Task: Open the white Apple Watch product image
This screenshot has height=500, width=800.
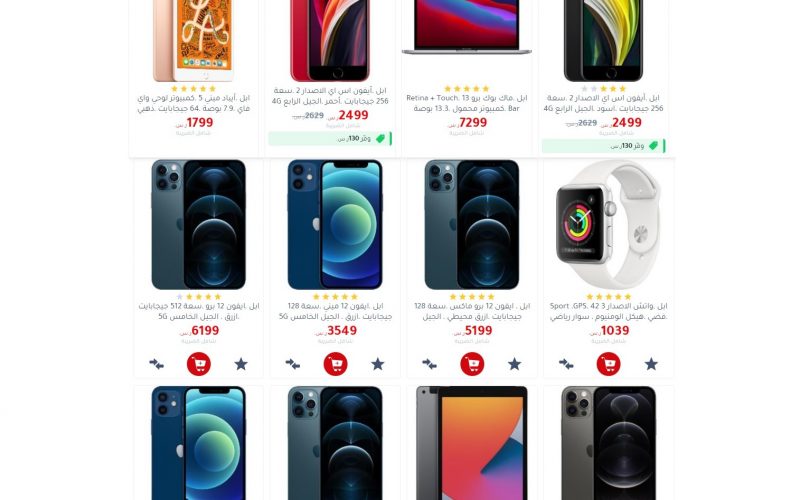Action: click(x=608, y=224)
